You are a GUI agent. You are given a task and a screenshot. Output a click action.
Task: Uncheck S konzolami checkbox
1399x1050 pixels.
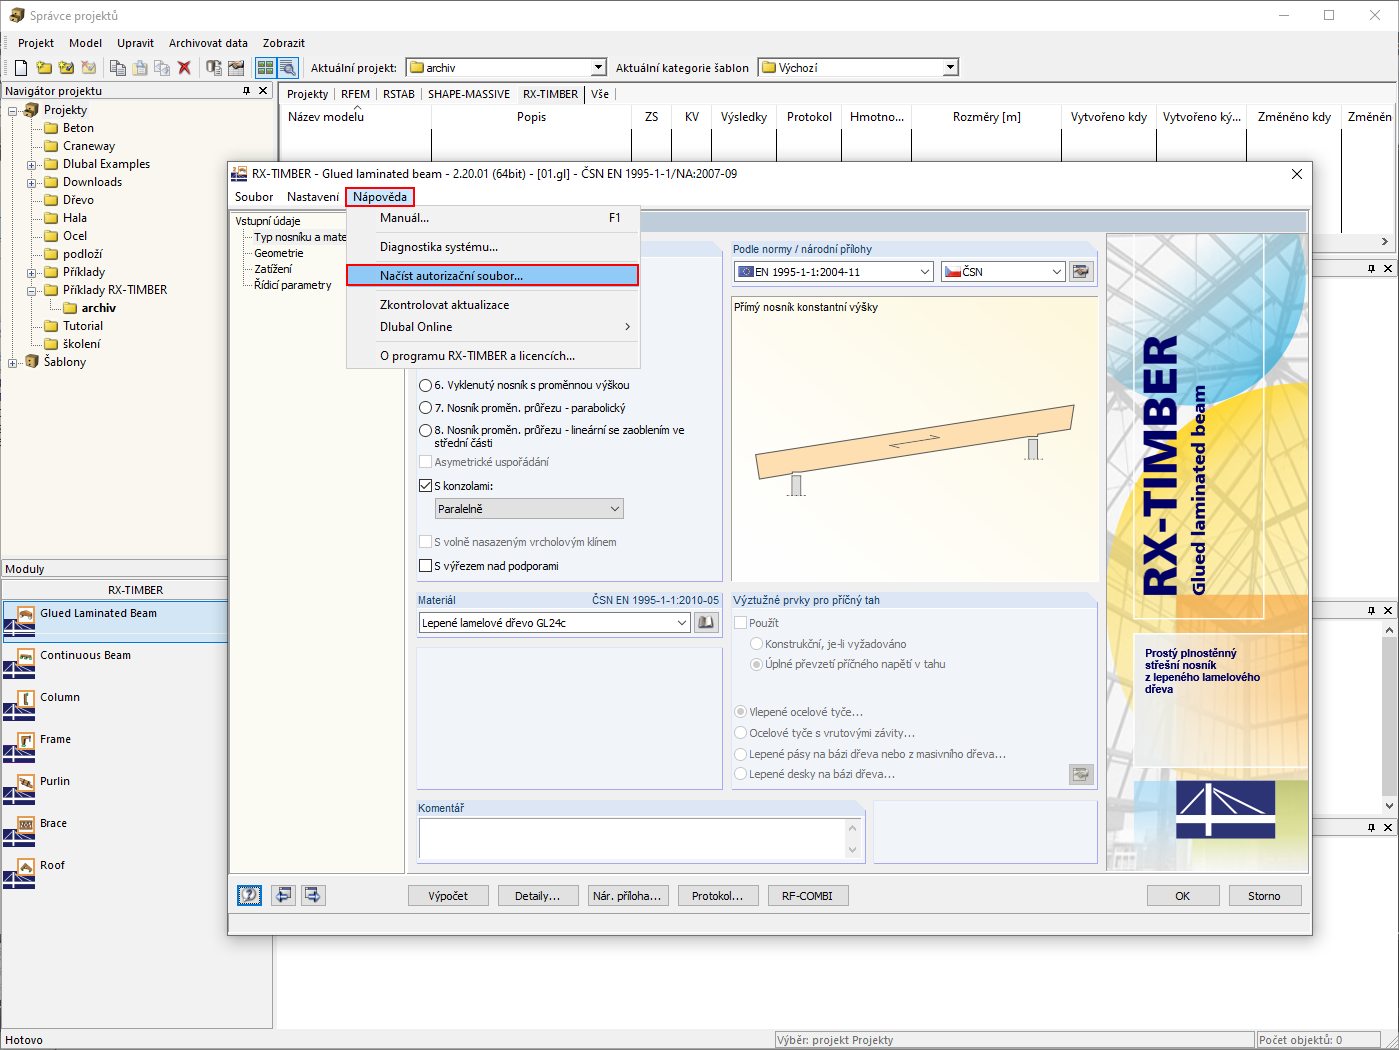(425, 486)
